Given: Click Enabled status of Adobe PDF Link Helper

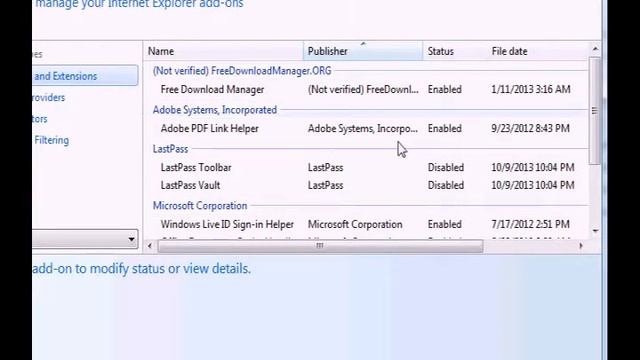Looking at the screenshot, I should pyautogui.click(x=444, y=129).
